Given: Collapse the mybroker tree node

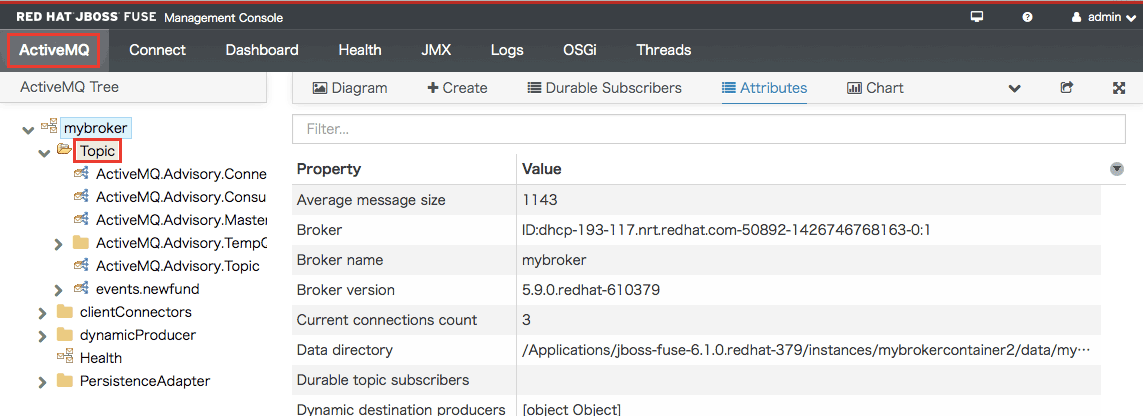Looking at the screenshot, I should click(x=28, y=130).
